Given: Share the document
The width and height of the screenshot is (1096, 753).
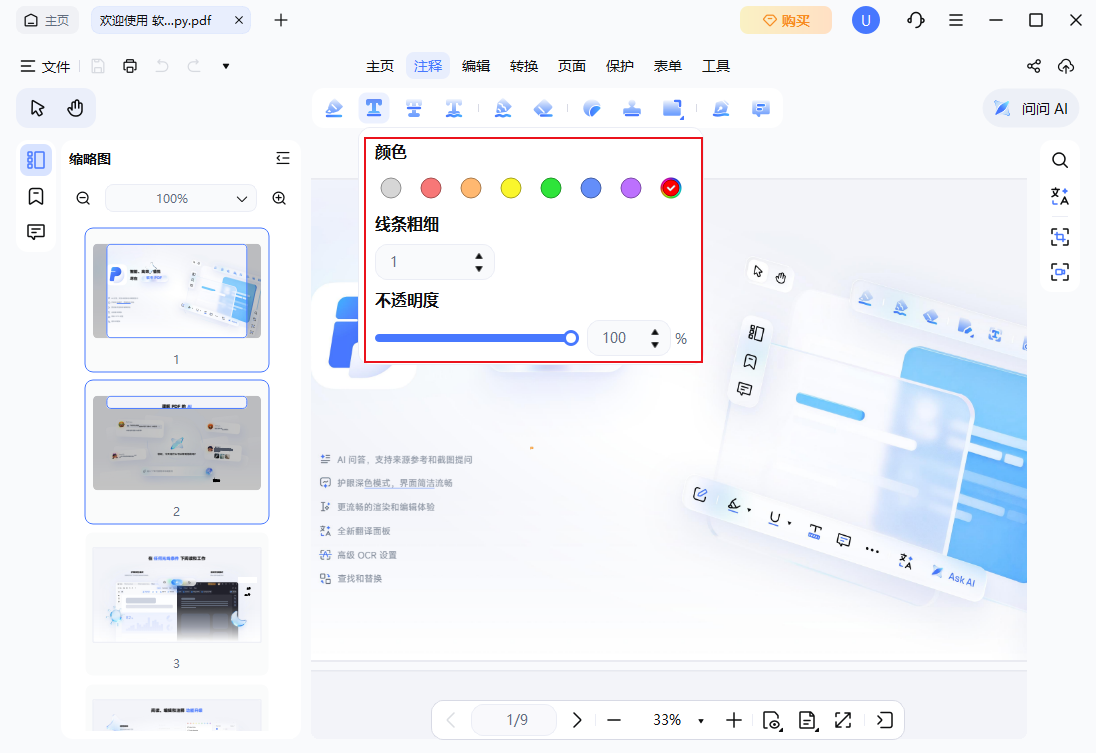Looking at the screenshot, I should tap(1034, 66).
